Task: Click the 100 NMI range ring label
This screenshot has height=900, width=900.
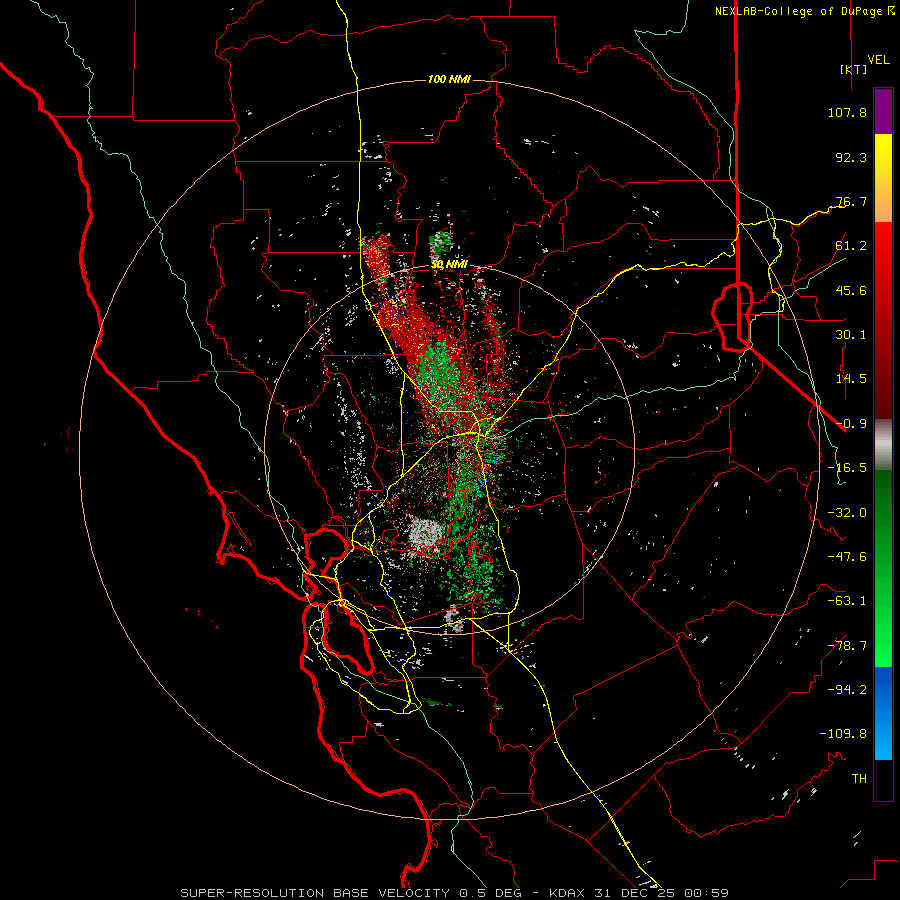Action: tap(449, 79)
